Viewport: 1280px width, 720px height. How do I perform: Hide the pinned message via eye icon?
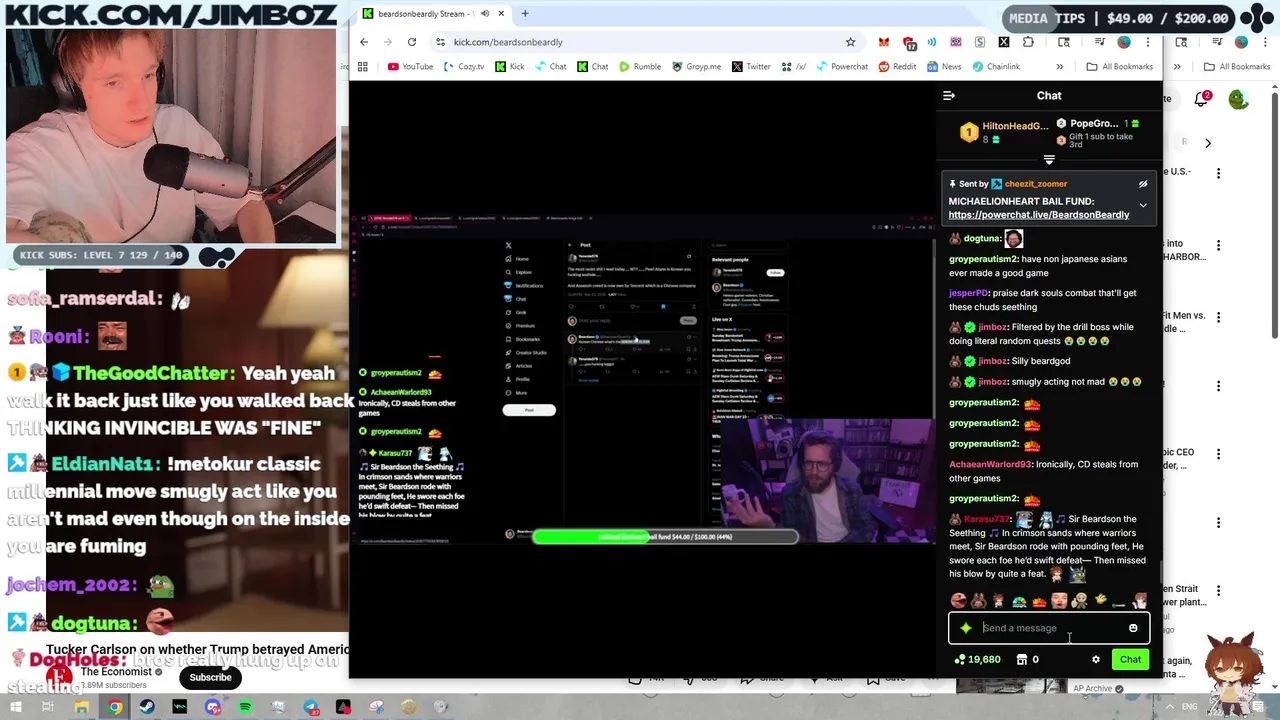[x=1143, y=184]
